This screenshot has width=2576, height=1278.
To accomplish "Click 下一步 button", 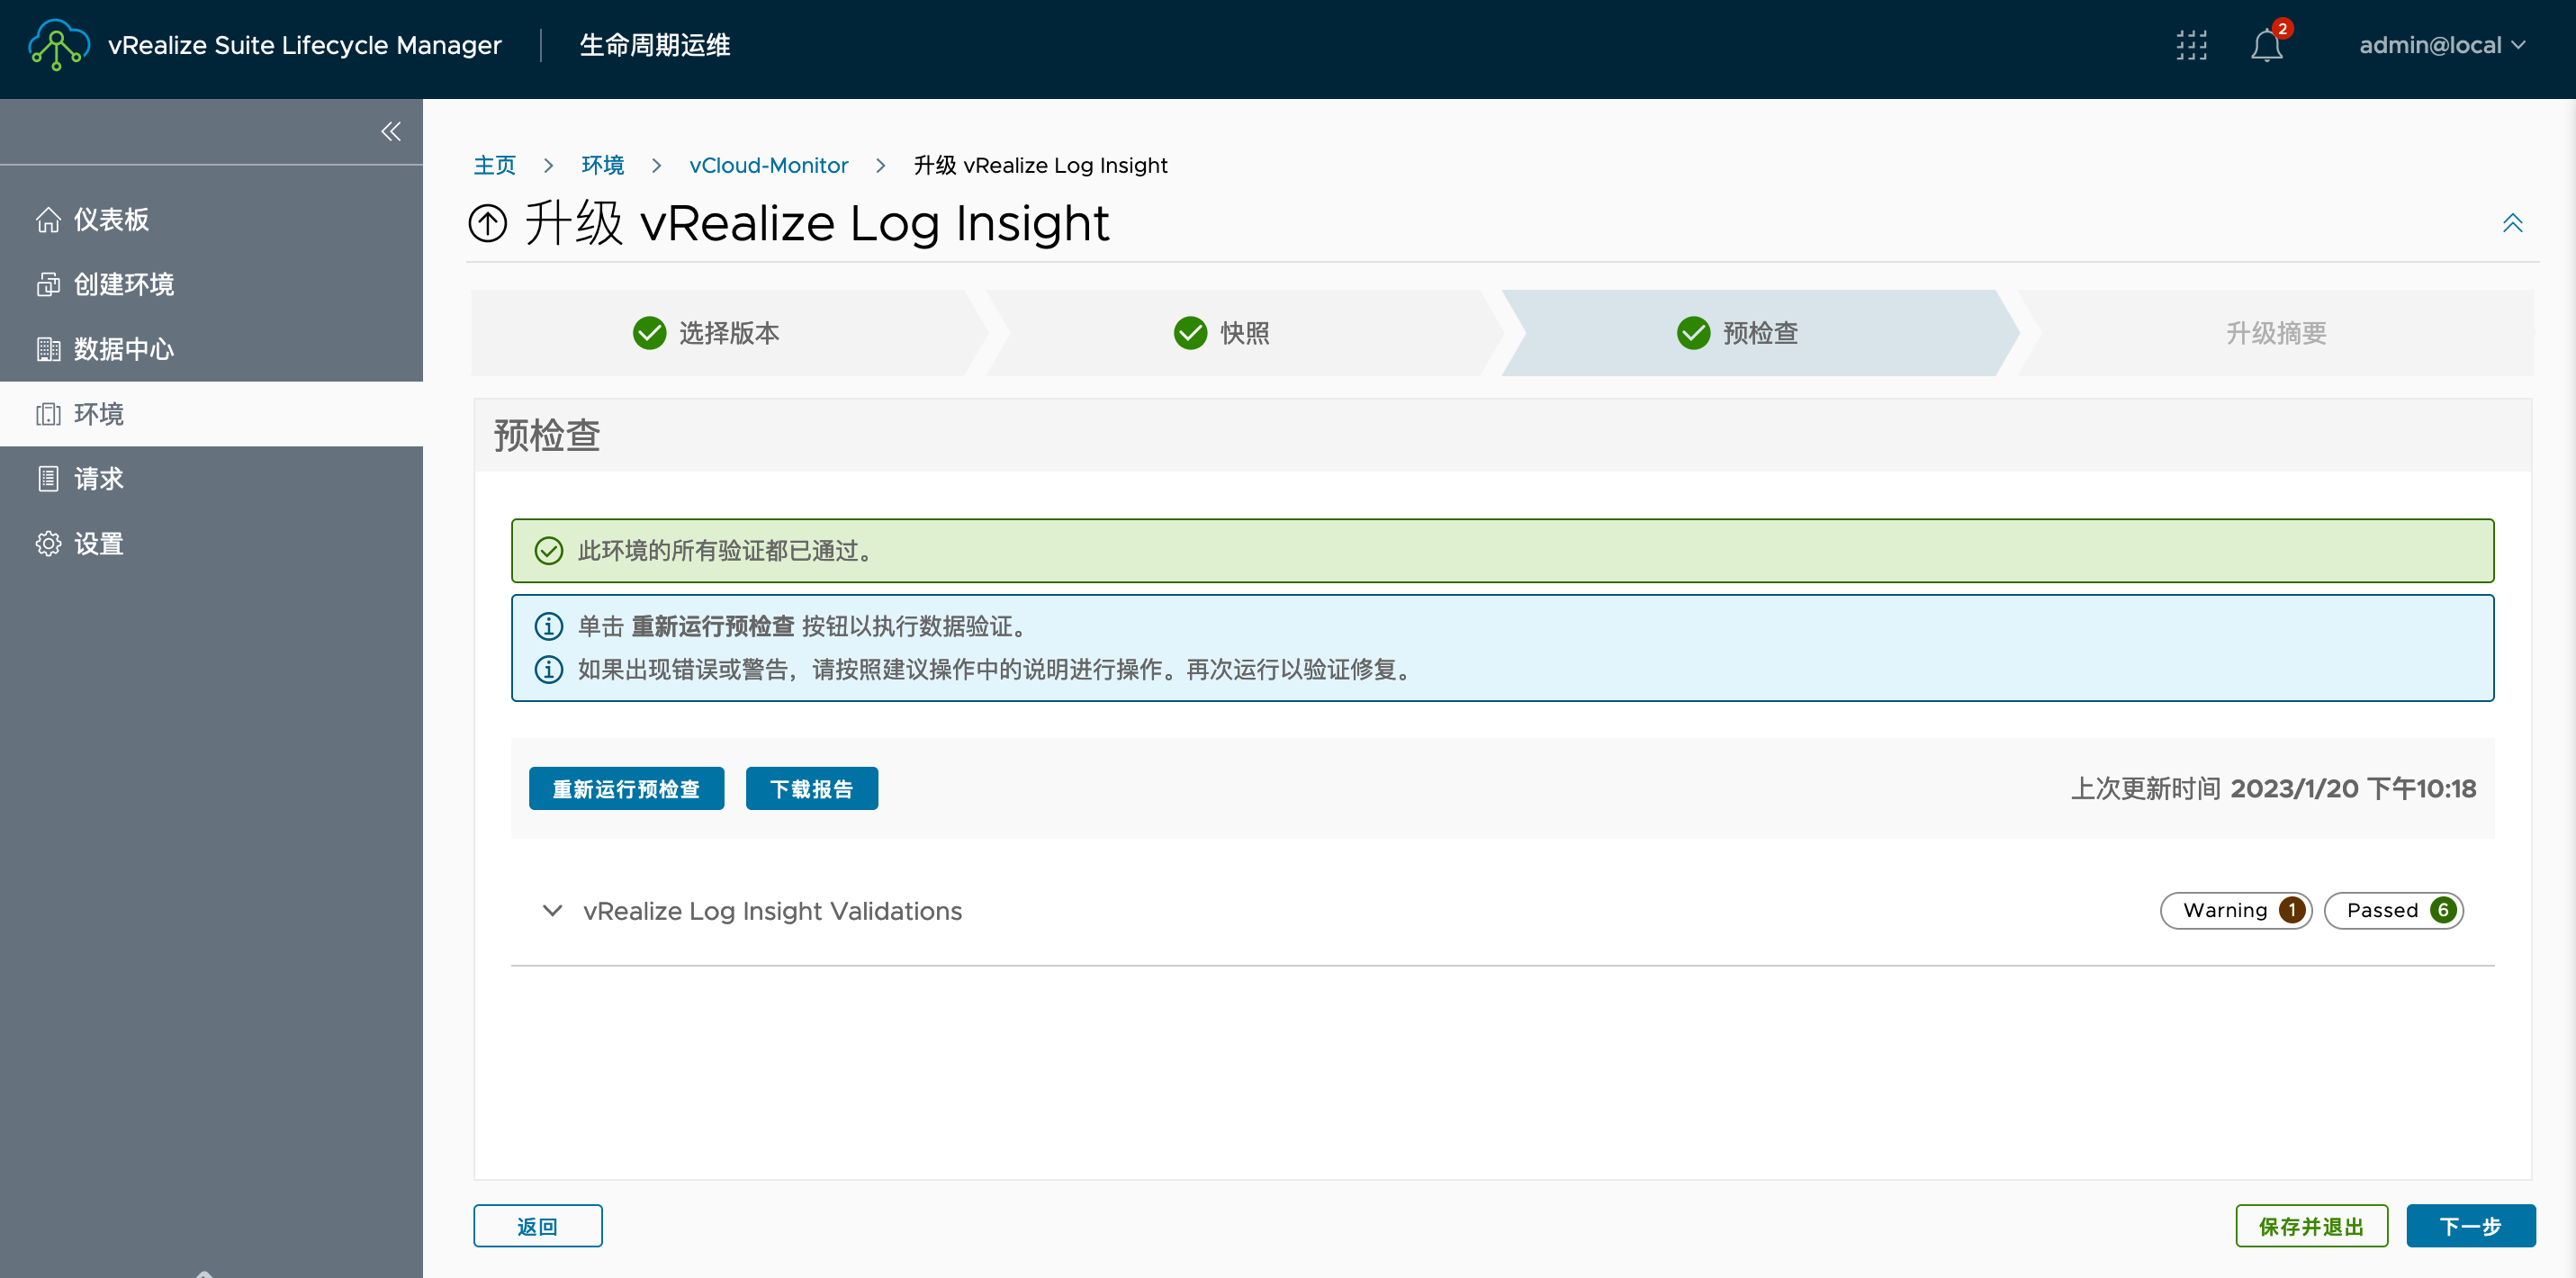I will (2470, 1226).
